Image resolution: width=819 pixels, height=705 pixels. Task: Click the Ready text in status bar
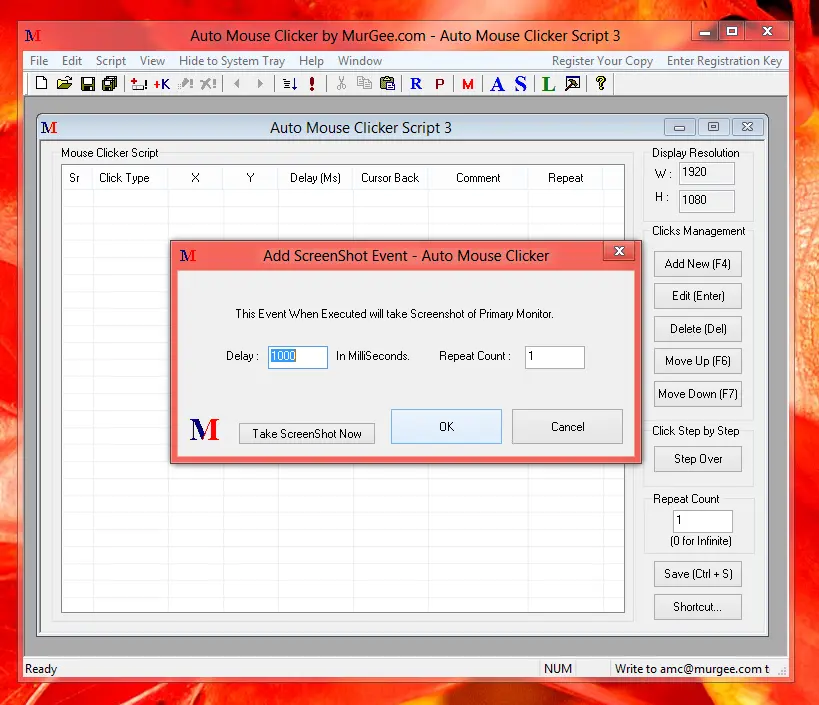[41, 669]
